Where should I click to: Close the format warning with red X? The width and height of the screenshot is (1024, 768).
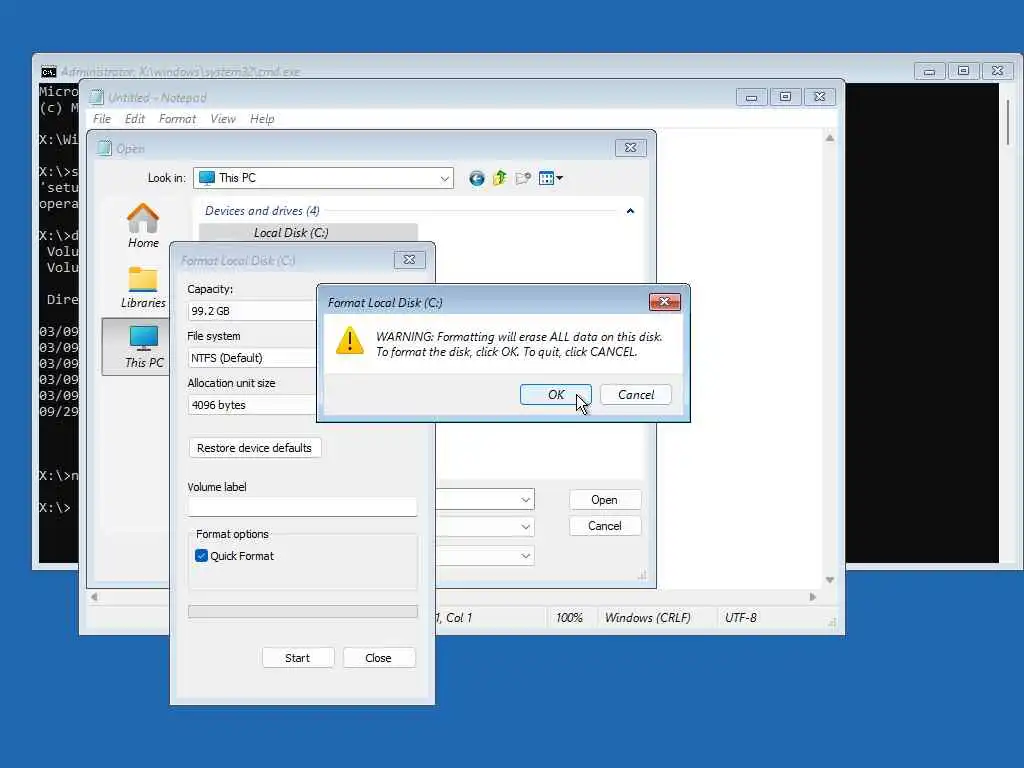click(x=665, y=302)
